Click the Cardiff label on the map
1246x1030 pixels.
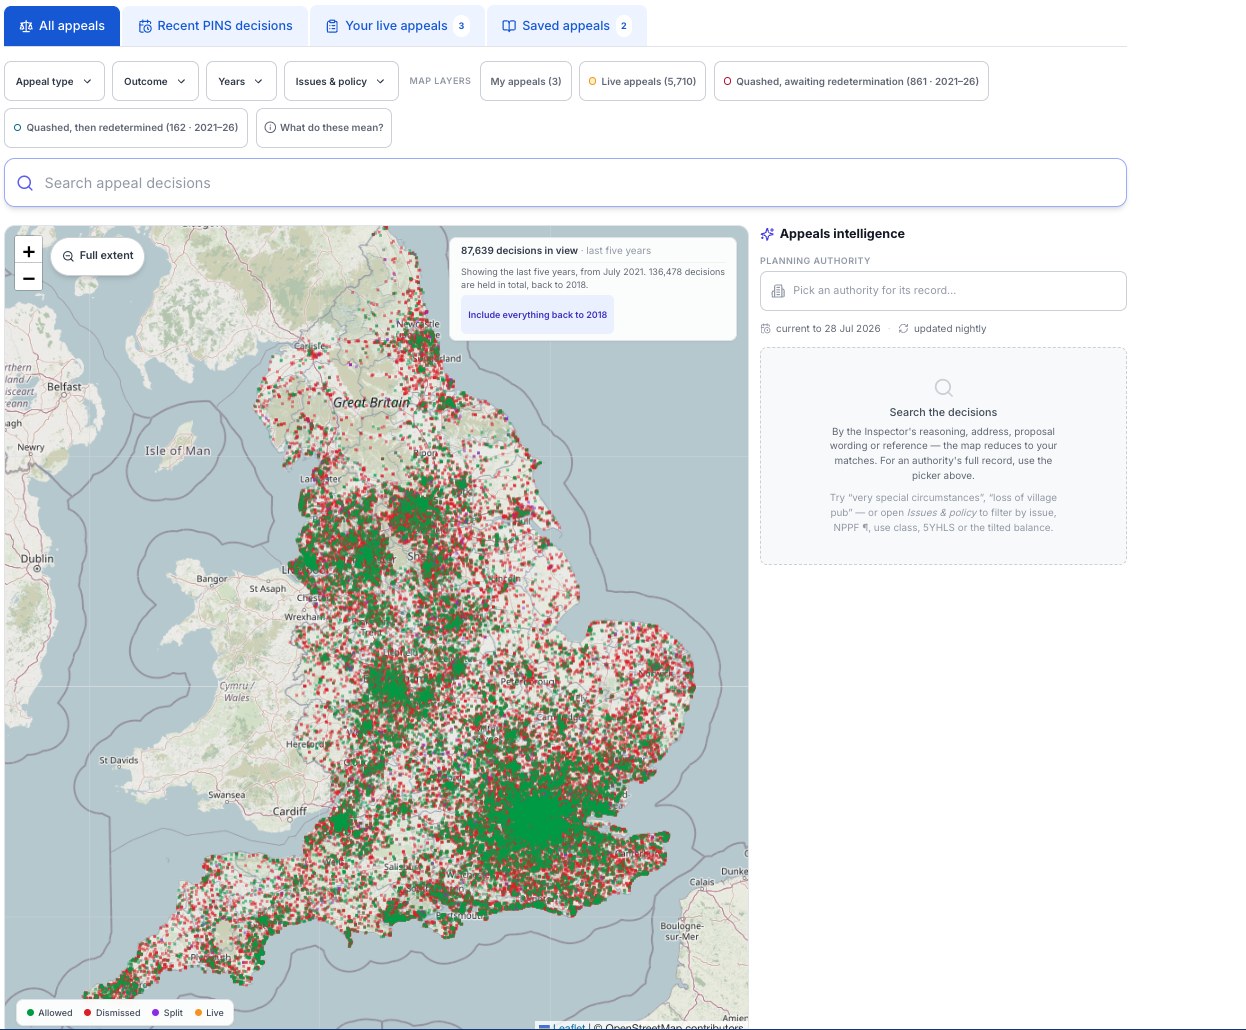coord(290,811)
